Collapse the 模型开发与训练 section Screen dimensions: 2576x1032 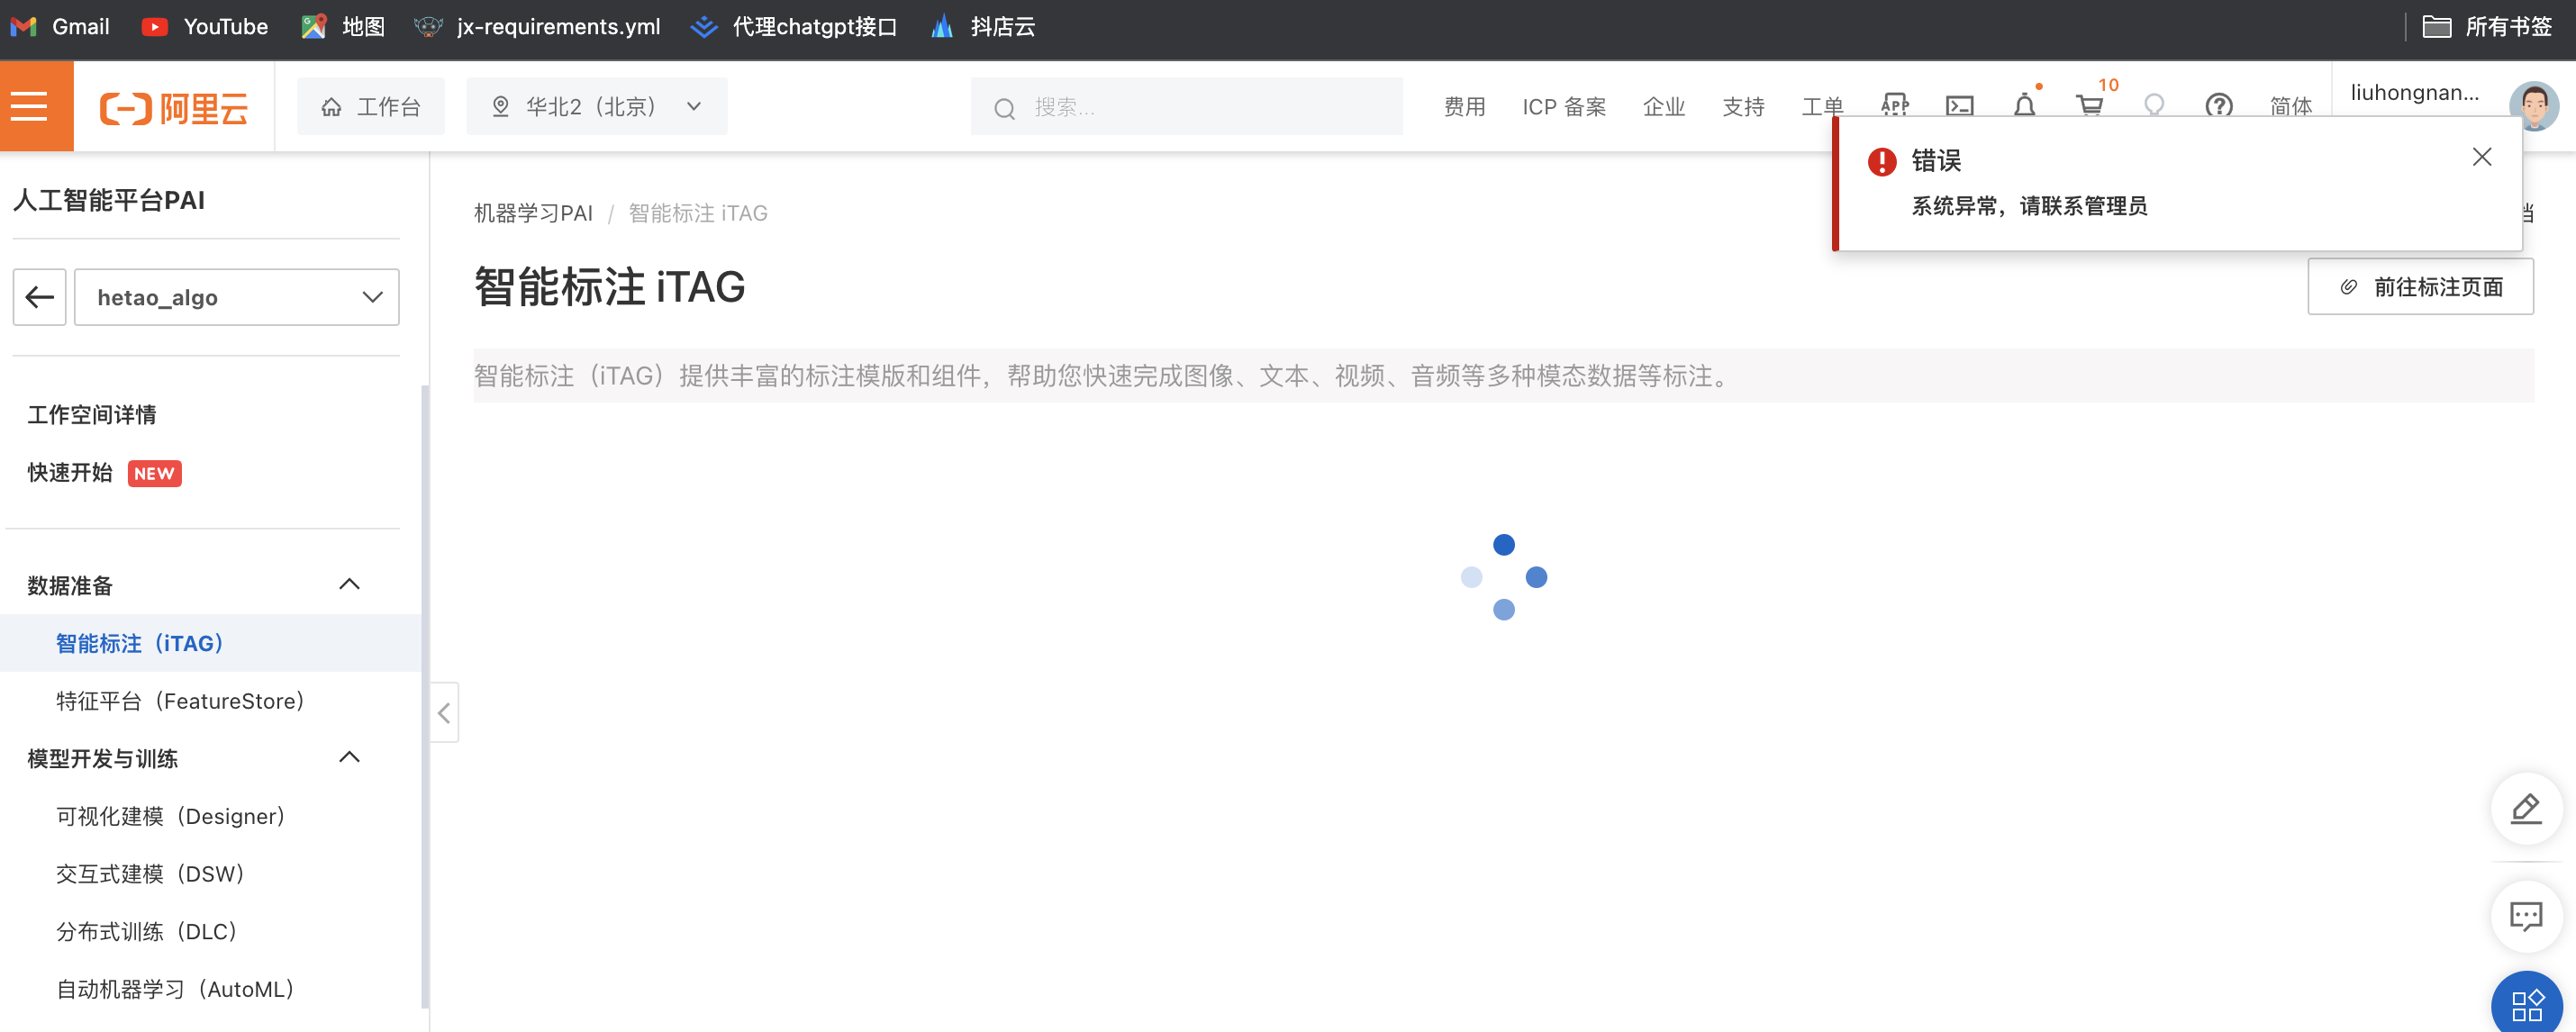349,757
